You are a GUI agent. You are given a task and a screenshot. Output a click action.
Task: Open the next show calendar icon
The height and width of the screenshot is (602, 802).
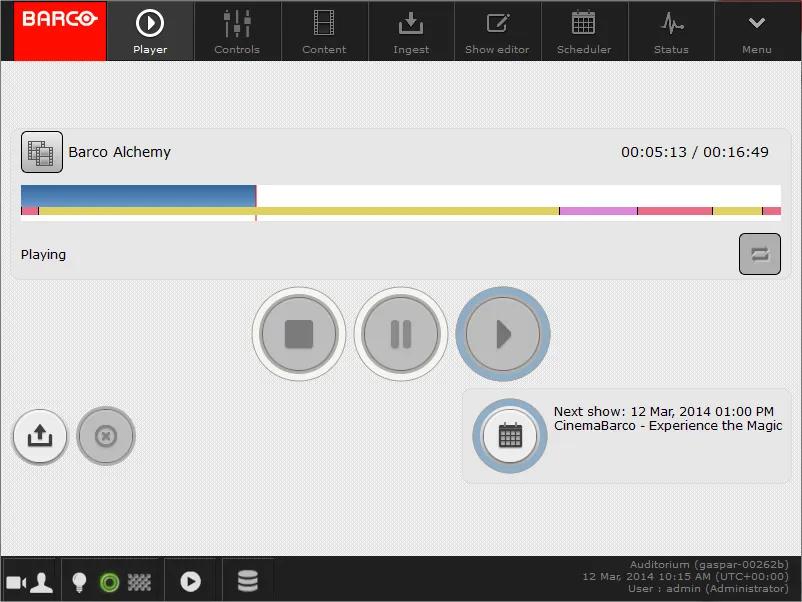coord(510,435)
